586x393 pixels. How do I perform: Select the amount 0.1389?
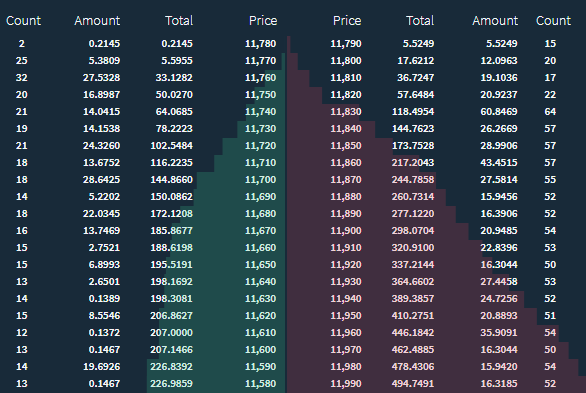(104, 298)
